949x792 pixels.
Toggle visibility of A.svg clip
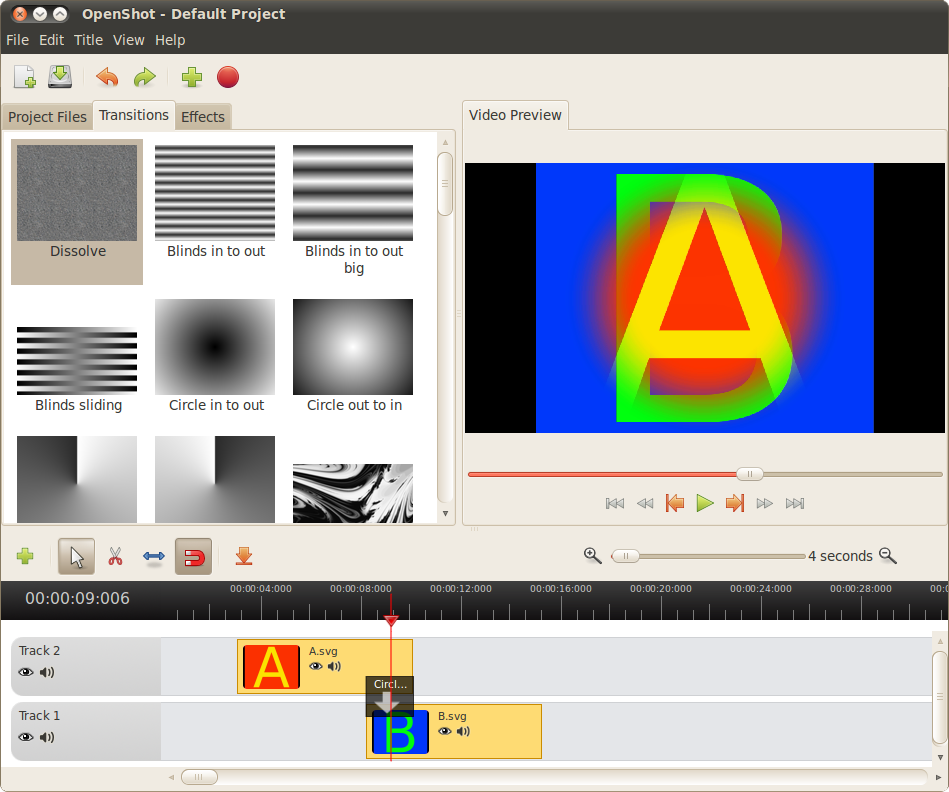[x=316, y=666]
